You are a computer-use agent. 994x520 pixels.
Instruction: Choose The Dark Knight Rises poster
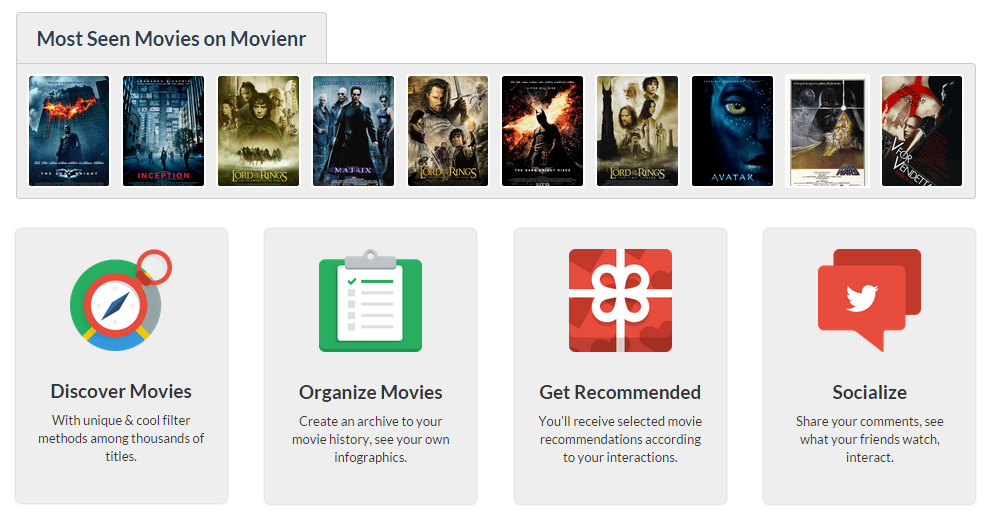pos(542,131)
